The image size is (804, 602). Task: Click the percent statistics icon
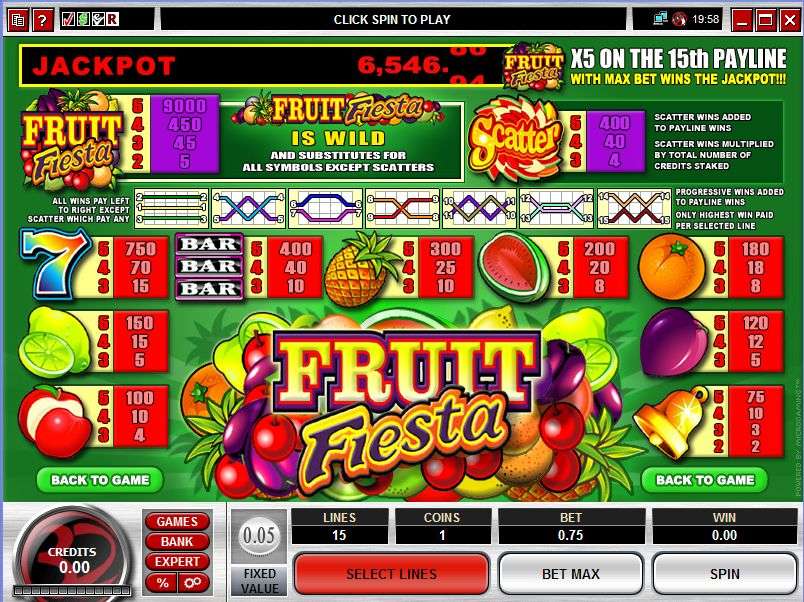[x=163, y=583]
